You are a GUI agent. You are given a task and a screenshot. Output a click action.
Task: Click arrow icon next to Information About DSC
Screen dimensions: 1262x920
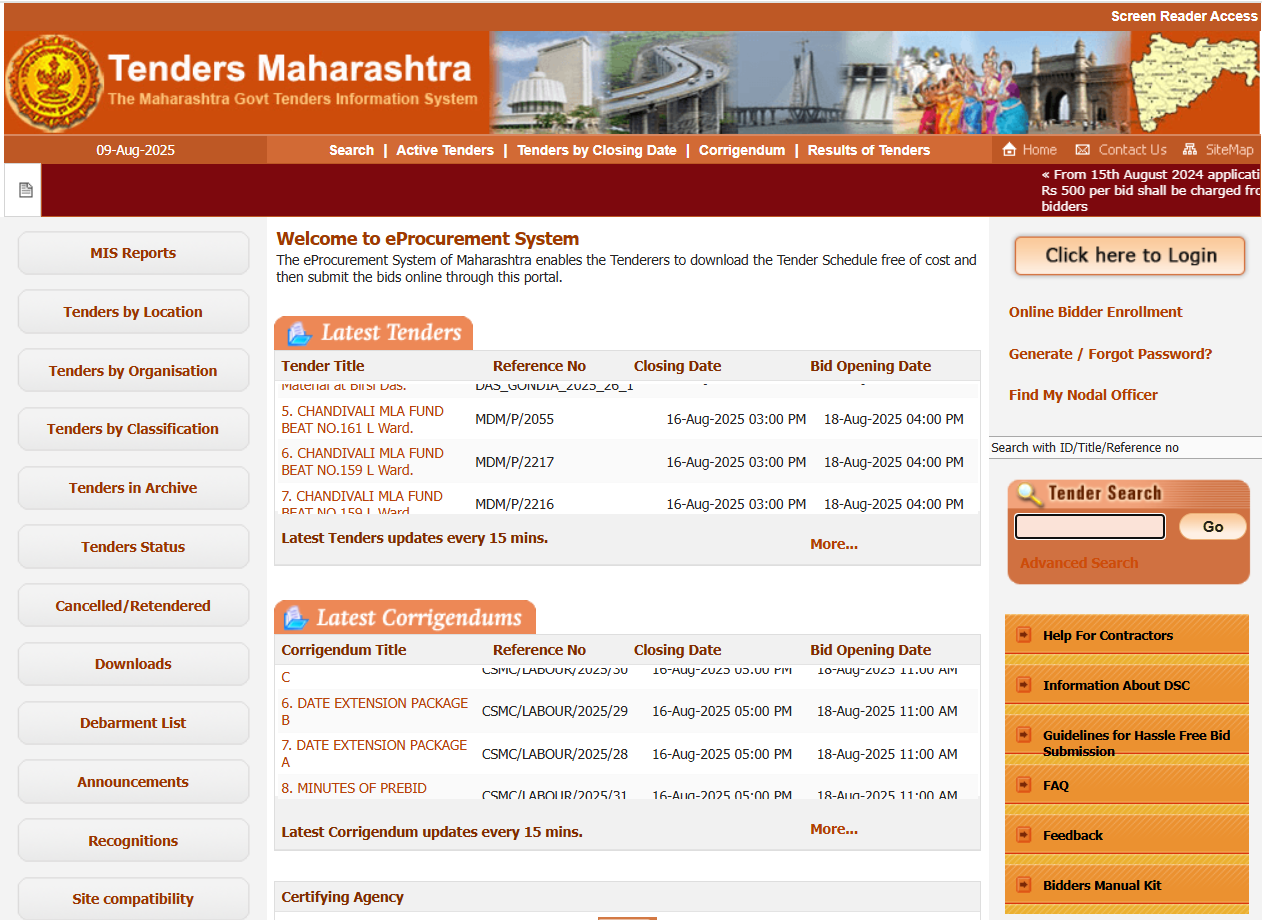coord(1023,685)
